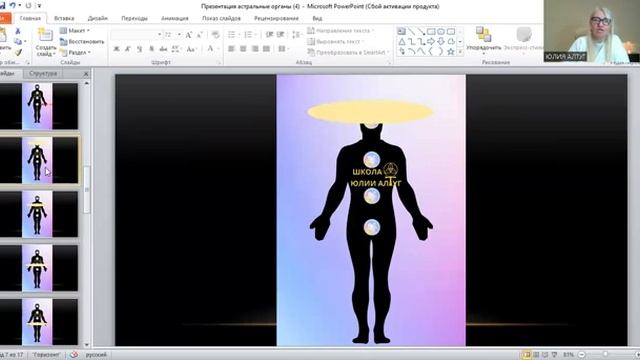Click the Normal view icon in status bar

click(527, 355)
